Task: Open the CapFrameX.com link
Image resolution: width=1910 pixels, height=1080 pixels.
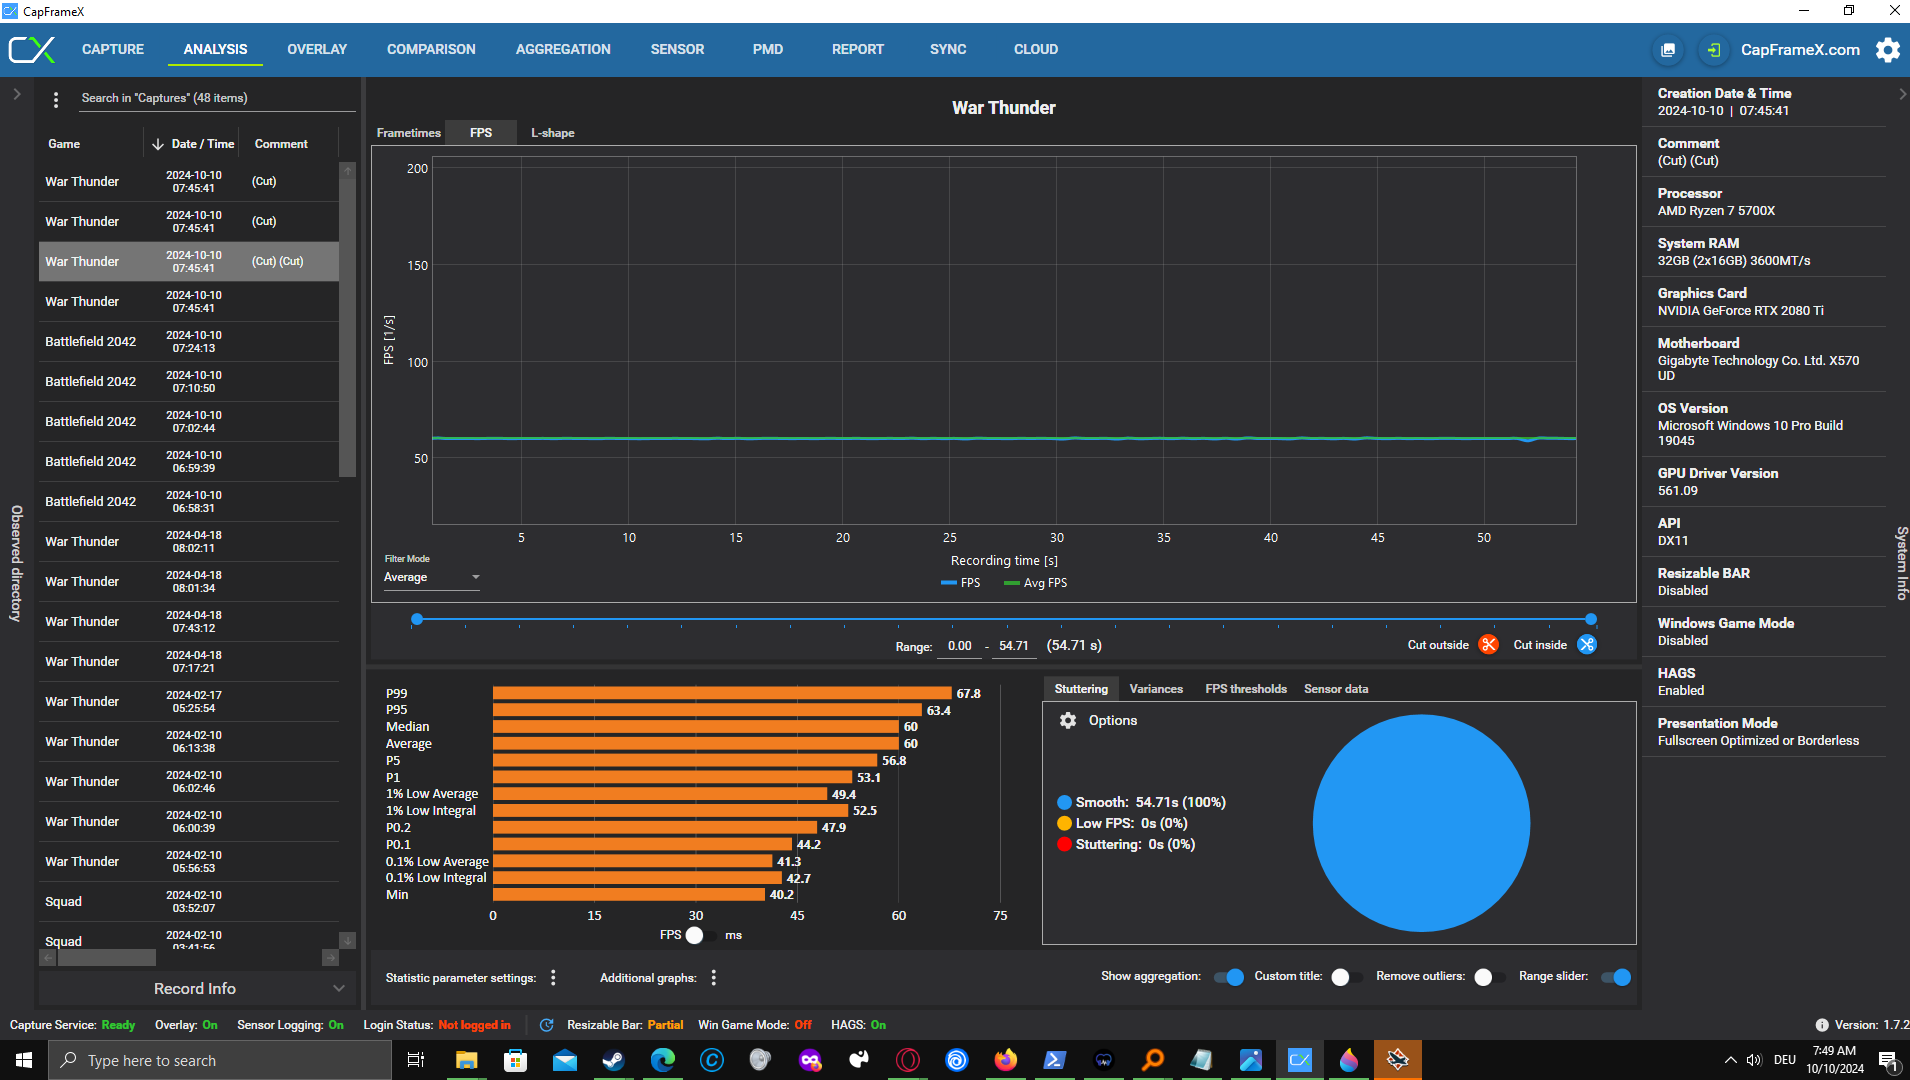Action: [1800, 50]
